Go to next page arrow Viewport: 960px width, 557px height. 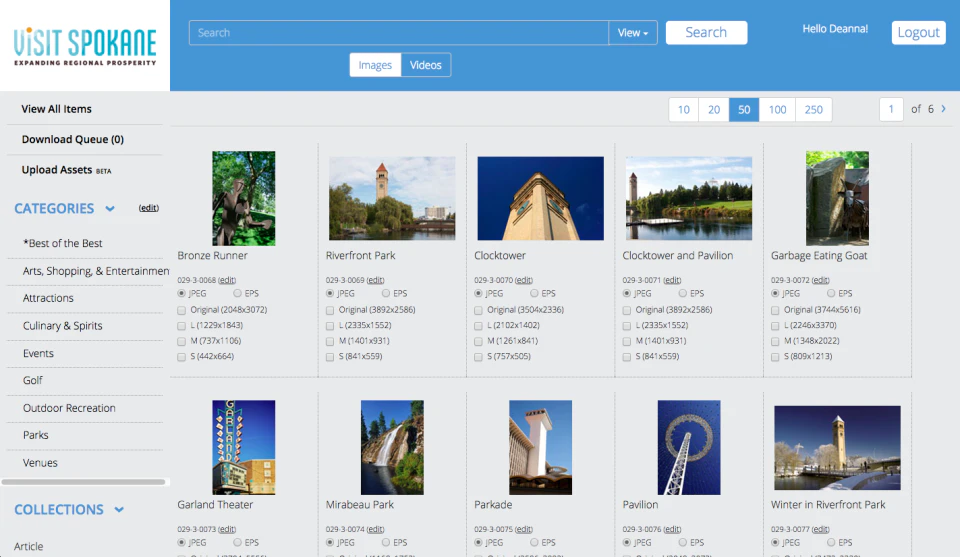click(x=943, y=109)
